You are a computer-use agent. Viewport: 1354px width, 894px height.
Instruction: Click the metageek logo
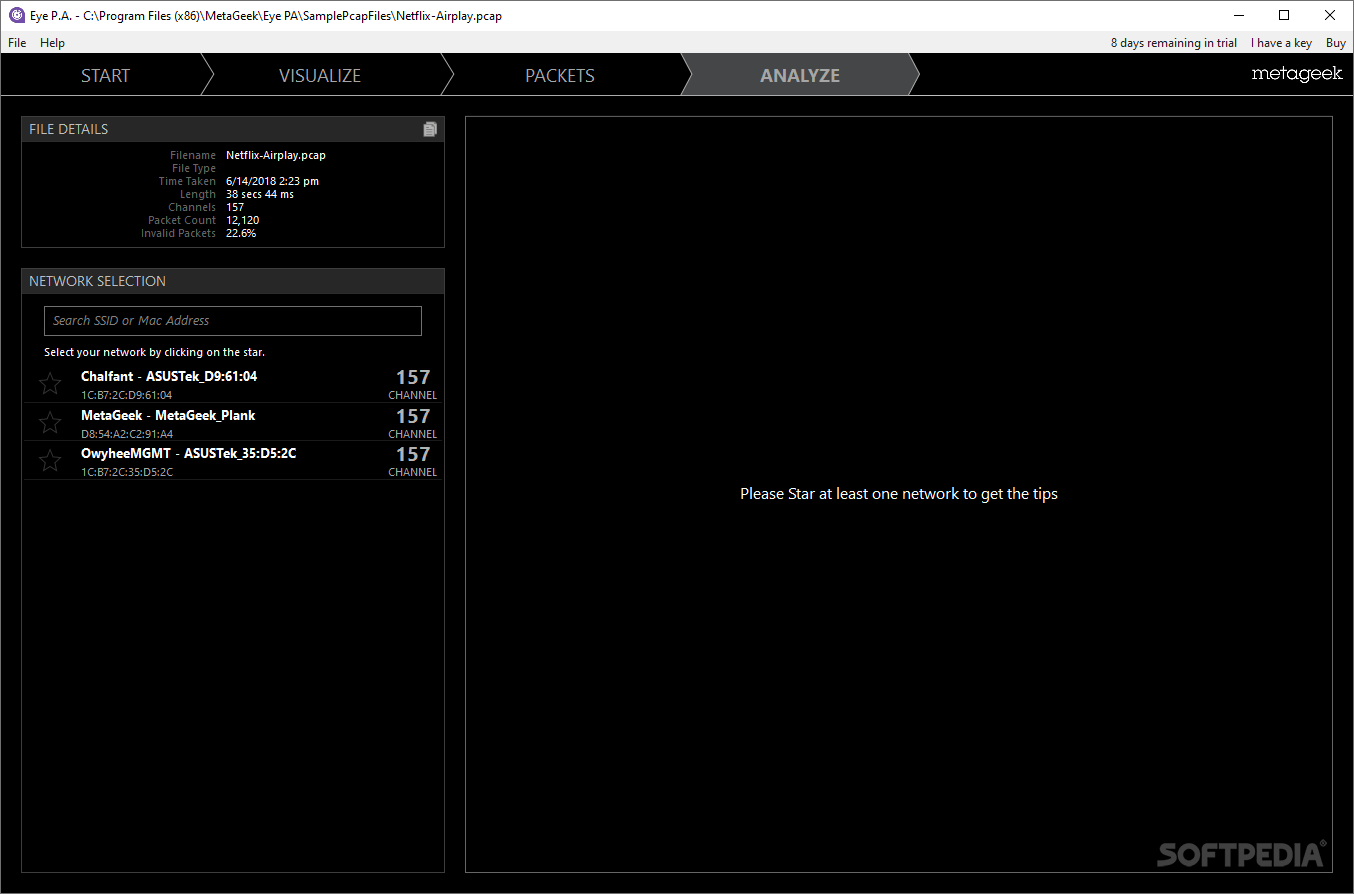1297,74
